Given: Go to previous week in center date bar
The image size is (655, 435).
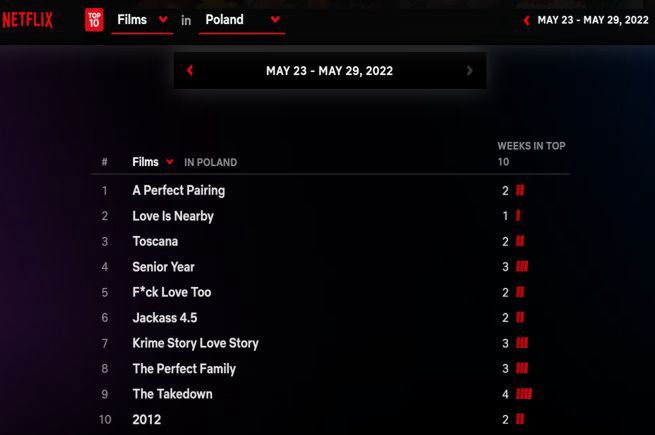Looking at the screenshot, I should tap(190, 70).
